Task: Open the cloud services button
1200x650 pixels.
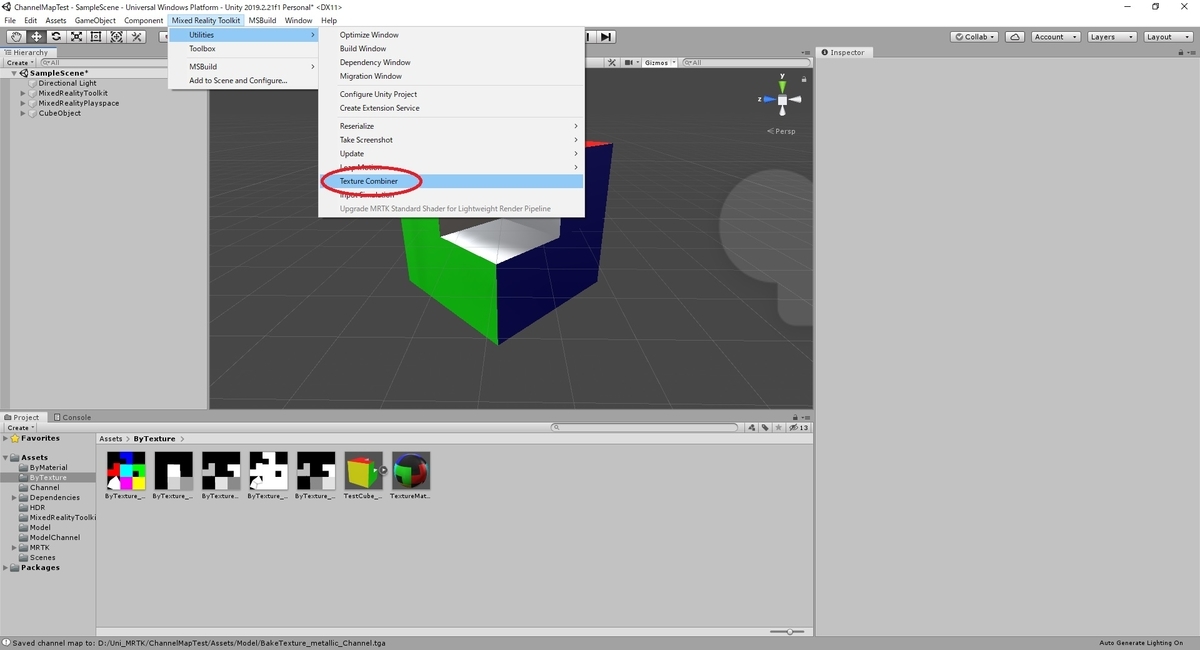Action: coord(1015,37)
